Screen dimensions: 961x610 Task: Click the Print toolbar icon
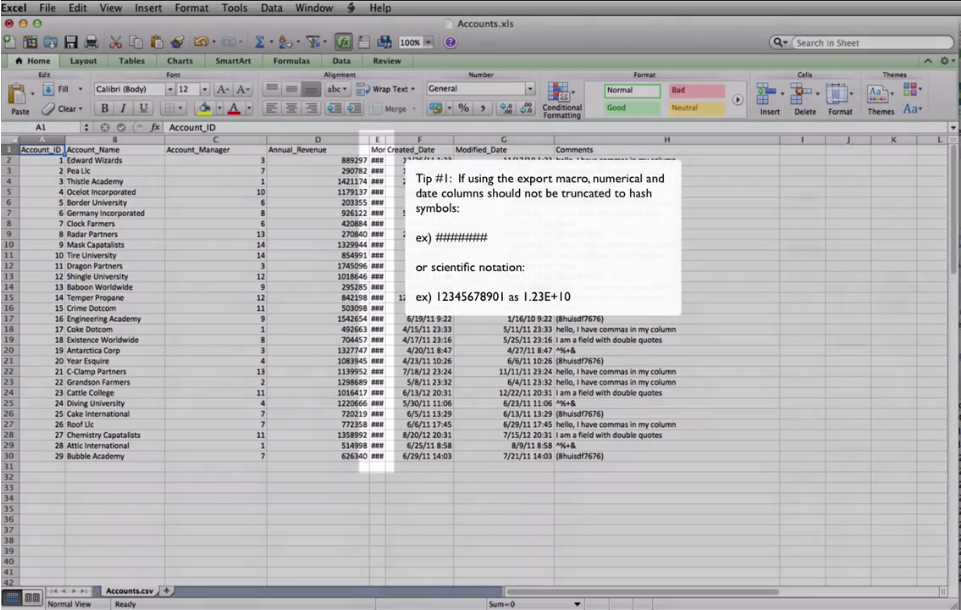pos(92,42)
